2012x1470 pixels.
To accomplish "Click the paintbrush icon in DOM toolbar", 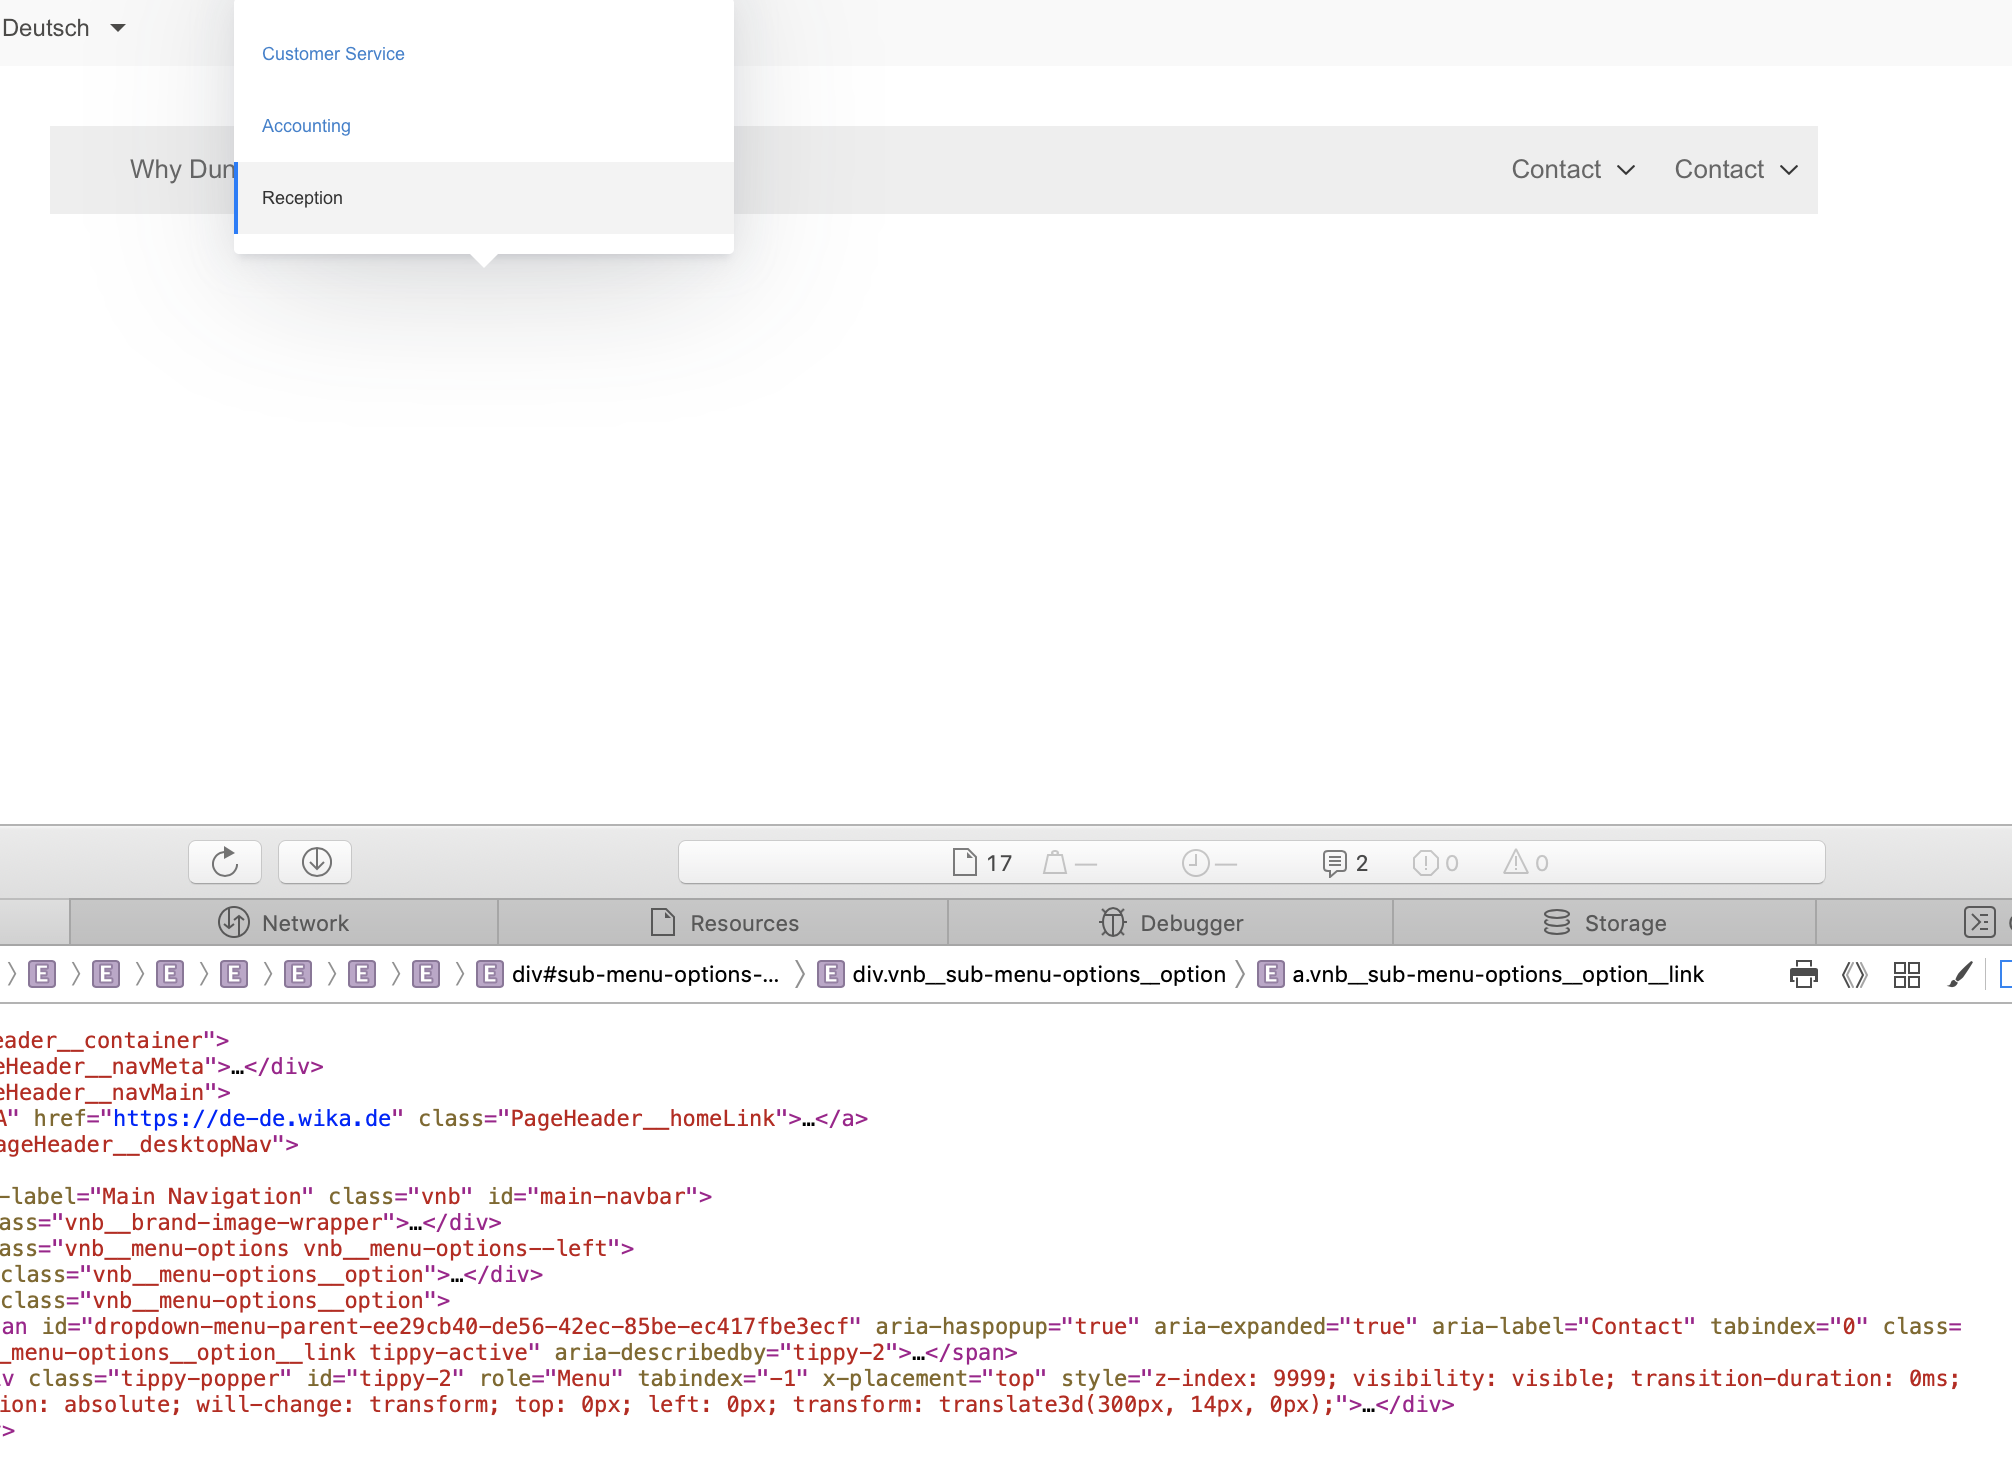I will click(1960, 974).
